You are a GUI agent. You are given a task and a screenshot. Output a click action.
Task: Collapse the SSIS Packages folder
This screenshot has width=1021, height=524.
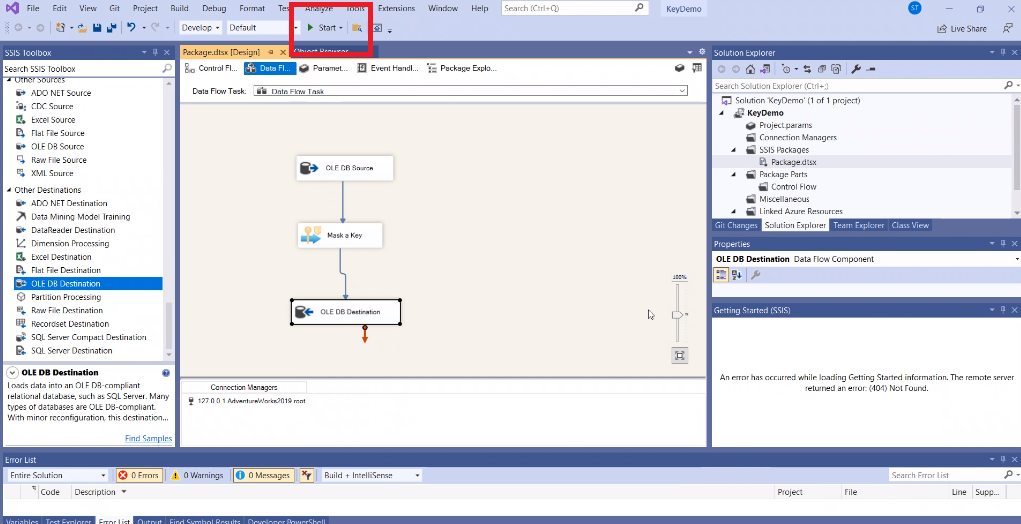tap(734, 150)
